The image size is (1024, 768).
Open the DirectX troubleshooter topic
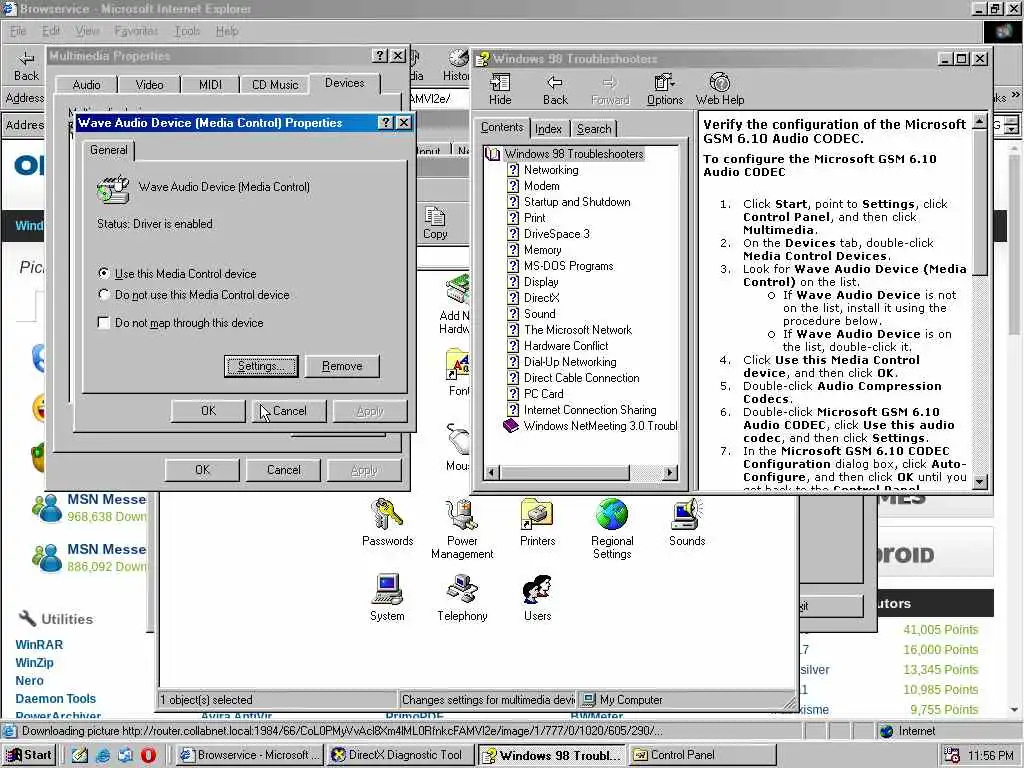pyautogui.click(x=541, y=298)
